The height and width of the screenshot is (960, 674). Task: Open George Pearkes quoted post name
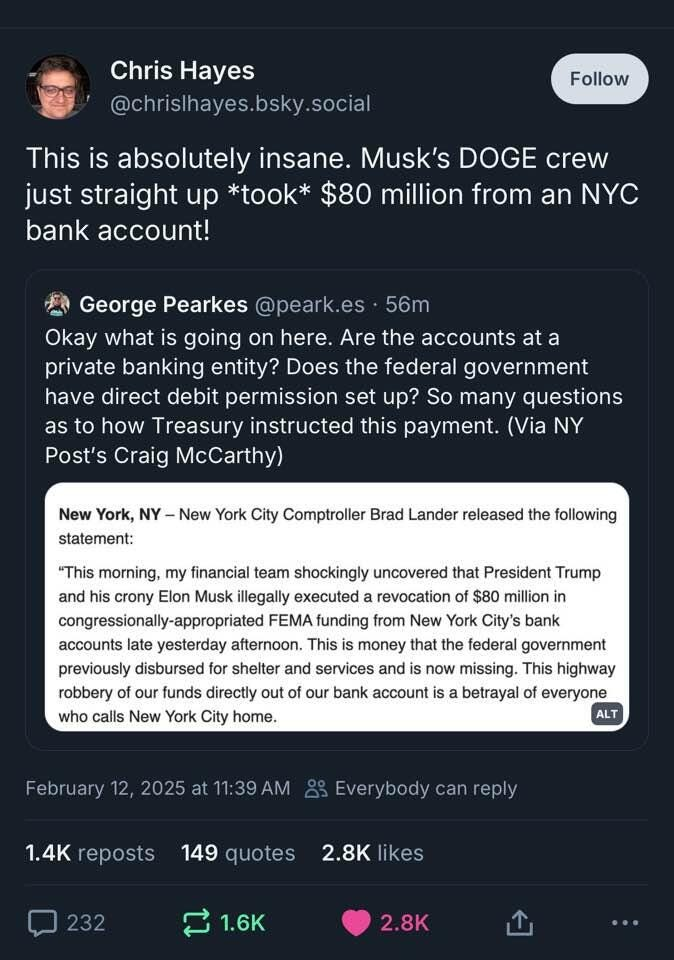(x=163, y=304)
